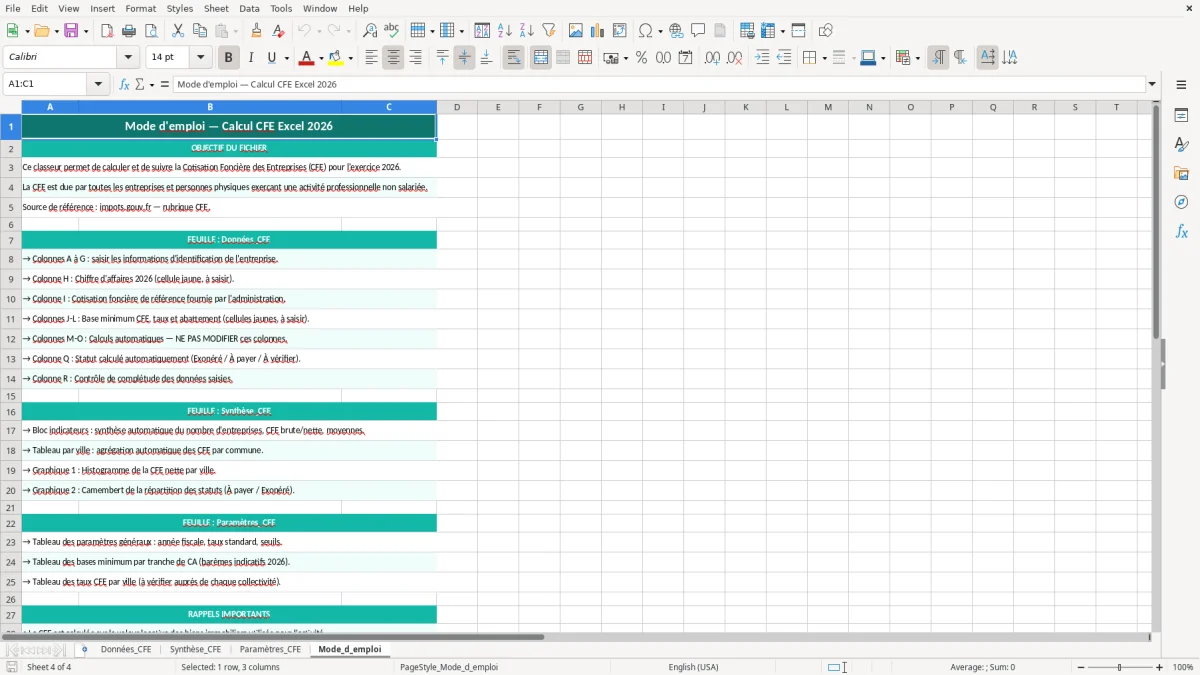Image resolution: width=1200 pixels, height=675 pixels.
Task: Toggle the Left-to-Right text direction
Action: (938, 58)
